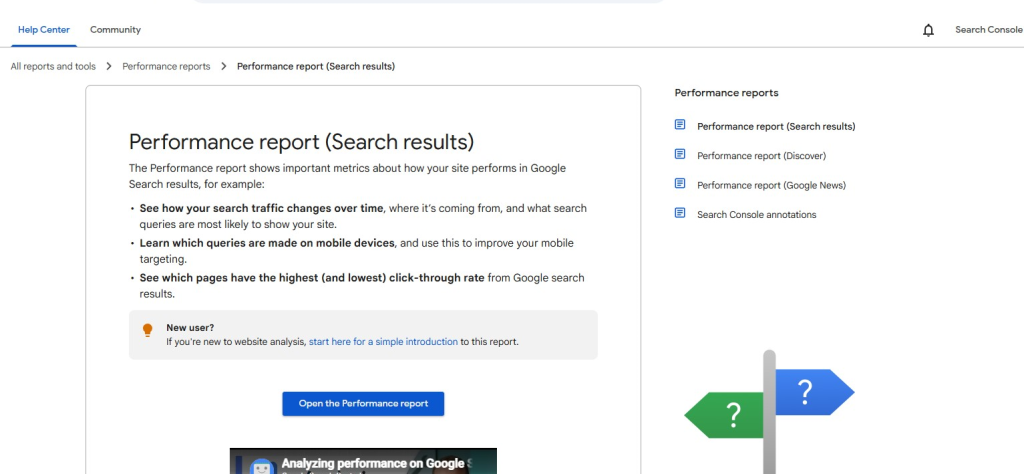Go to All reports and tools breadcrumb
1024x474 pixels.
coord(53,67)
